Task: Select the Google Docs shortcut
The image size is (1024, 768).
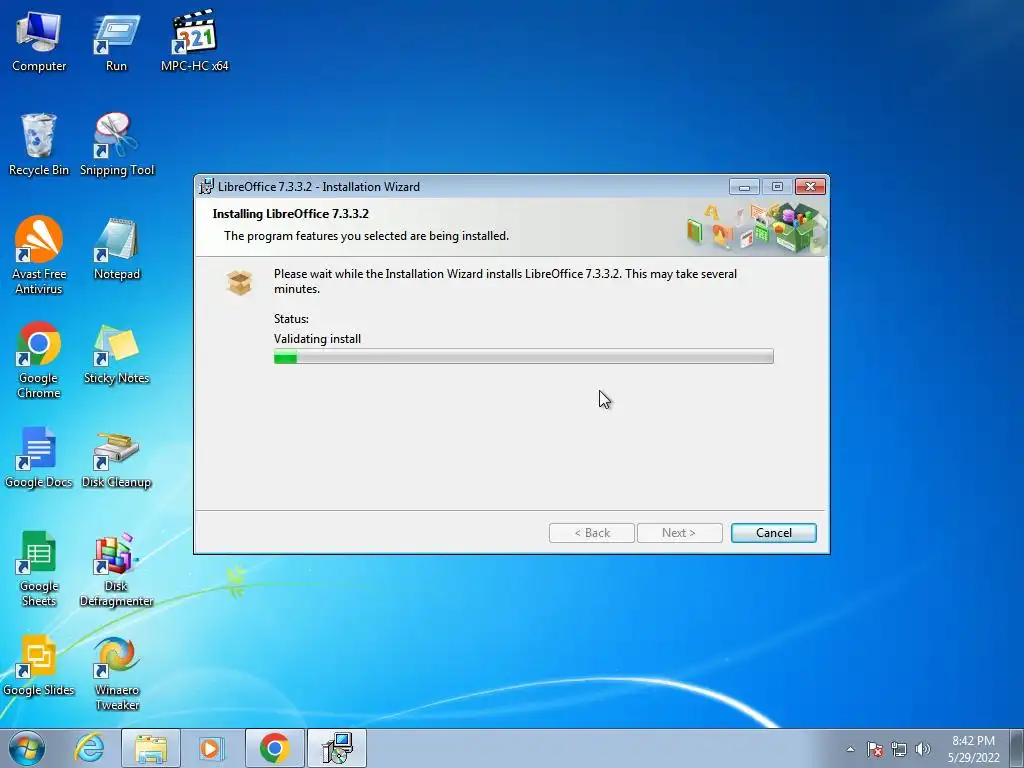Action: pos(39,458)
